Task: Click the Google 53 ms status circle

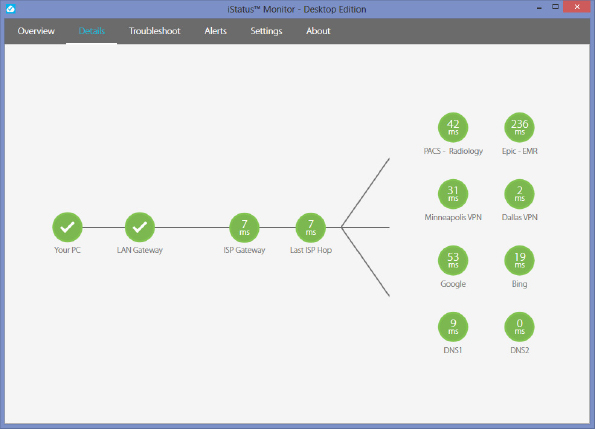Action: click(x=453, y=261)
